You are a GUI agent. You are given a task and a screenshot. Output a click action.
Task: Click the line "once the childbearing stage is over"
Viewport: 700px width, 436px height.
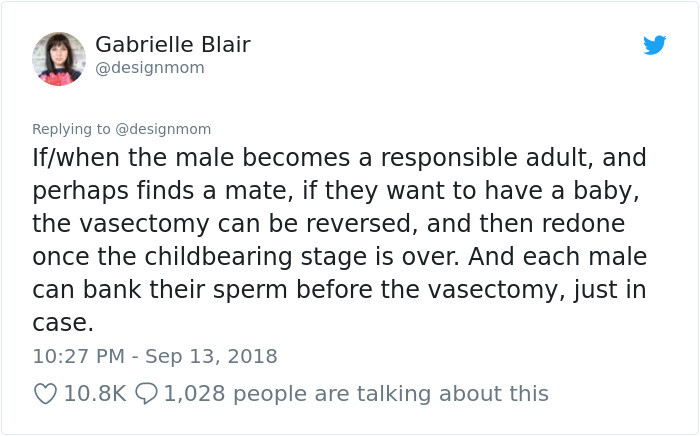(339, 256)
